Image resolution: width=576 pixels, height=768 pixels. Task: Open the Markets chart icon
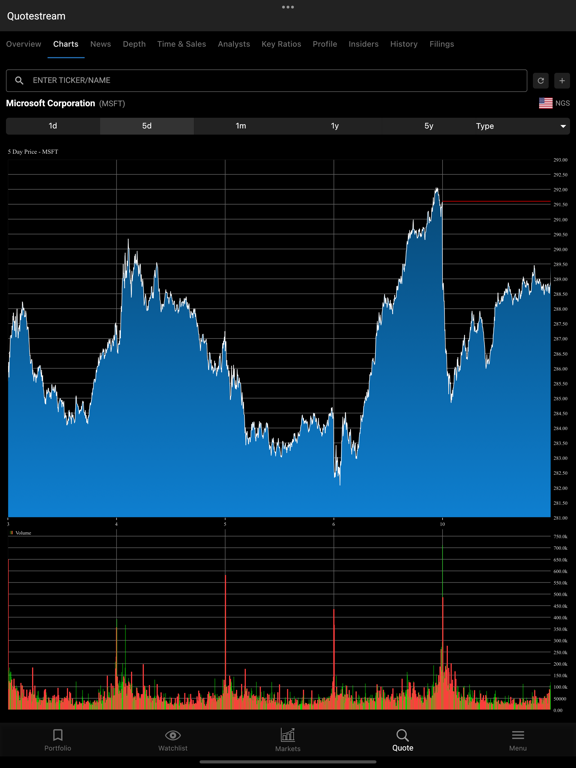coord(288,735)
